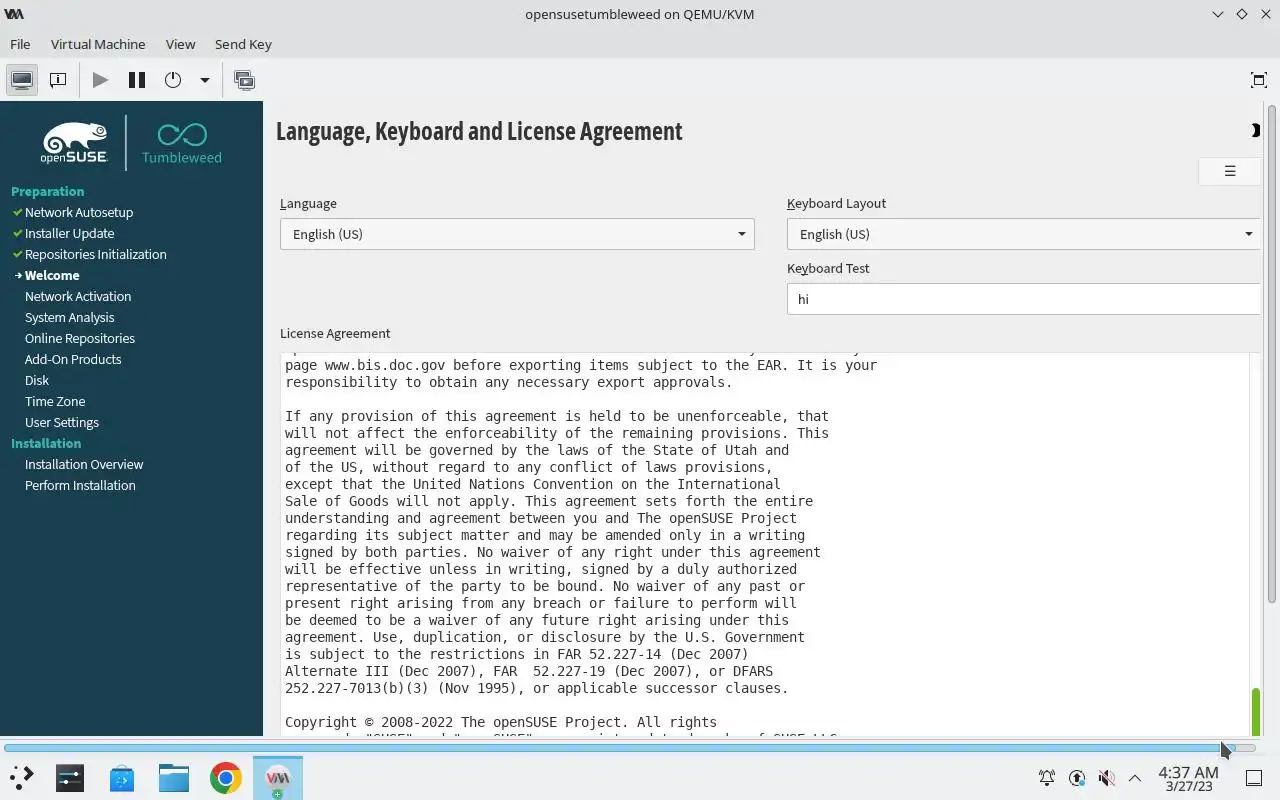Select User Settings step
The image size is (1280, 800).
click(x=62, y=422)
